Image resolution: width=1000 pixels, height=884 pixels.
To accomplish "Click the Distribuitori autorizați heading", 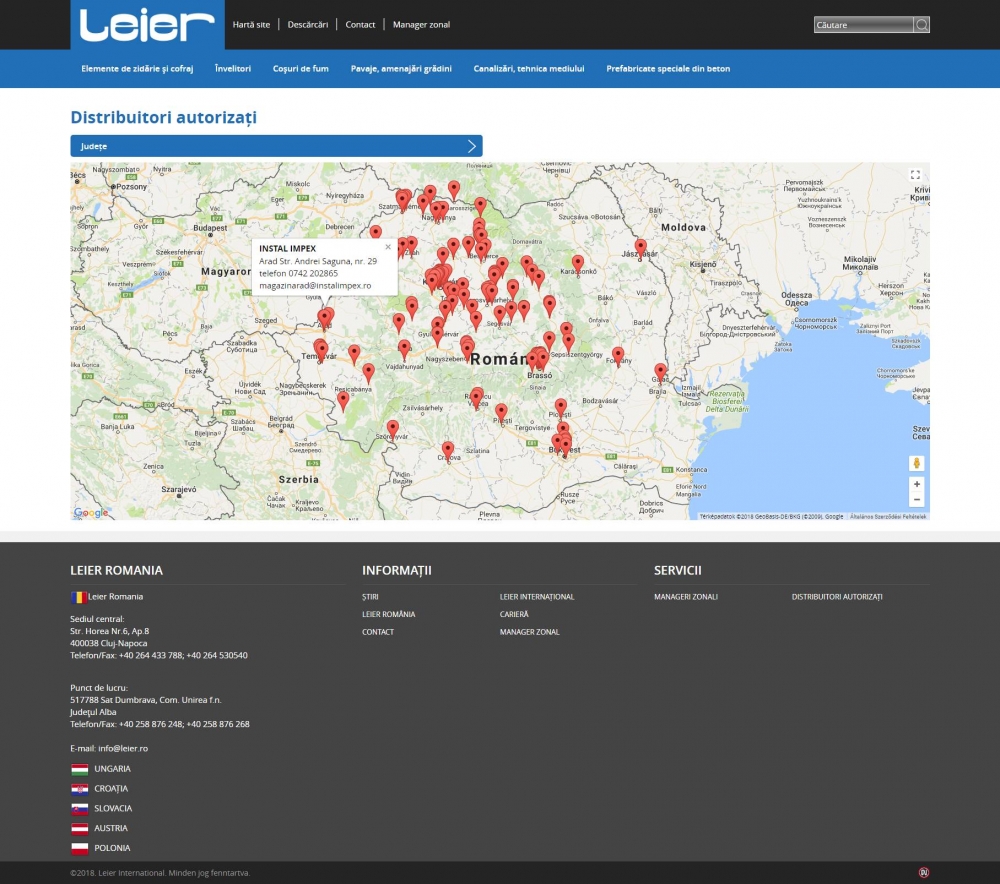I will click(164, 117).
